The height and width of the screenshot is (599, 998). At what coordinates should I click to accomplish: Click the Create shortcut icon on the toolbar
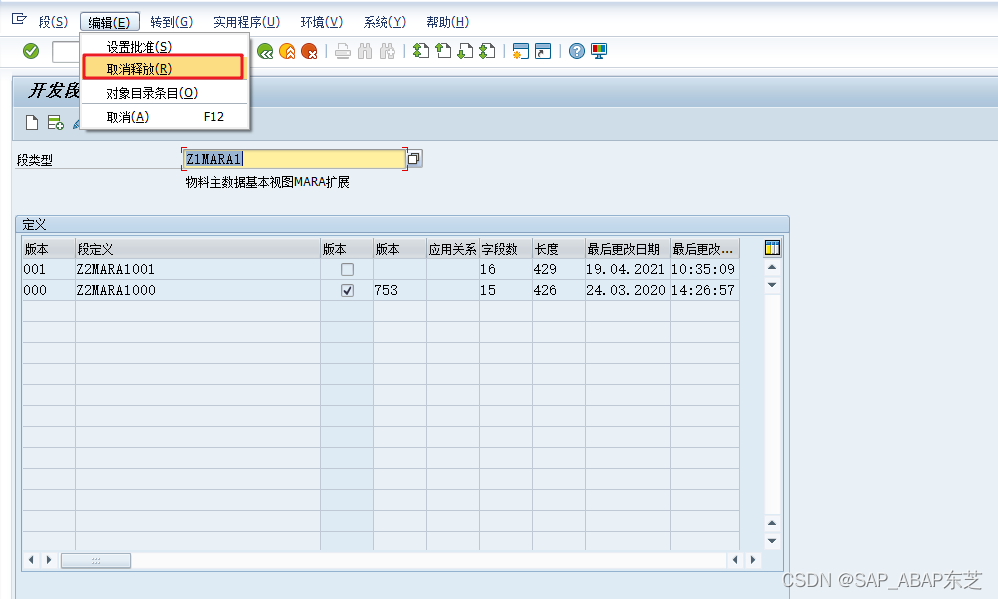point(542,51)
